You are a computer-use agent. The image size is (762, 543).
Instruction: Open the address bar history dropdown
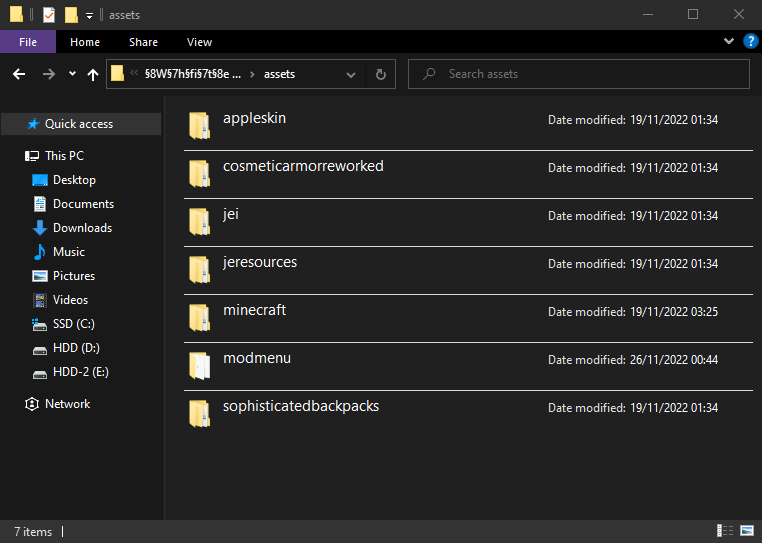tap(351, 74)
